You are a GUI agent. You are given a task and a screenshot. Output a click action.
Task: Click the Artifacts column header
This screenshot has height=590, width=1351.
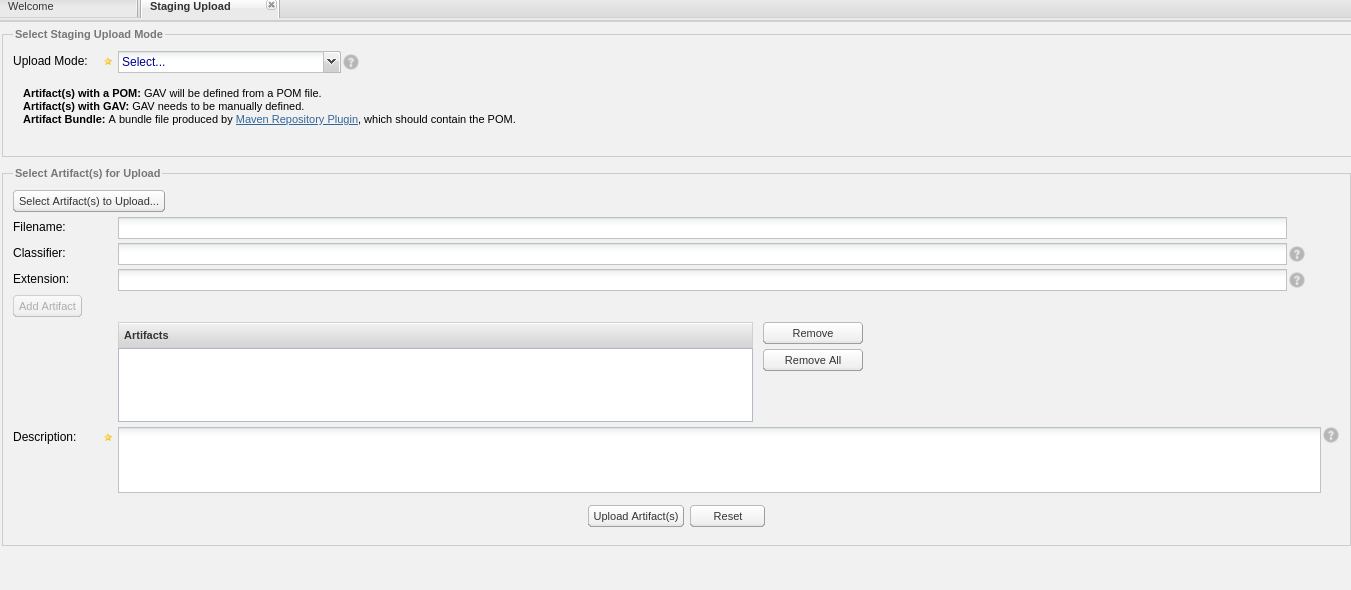point(435,335)
